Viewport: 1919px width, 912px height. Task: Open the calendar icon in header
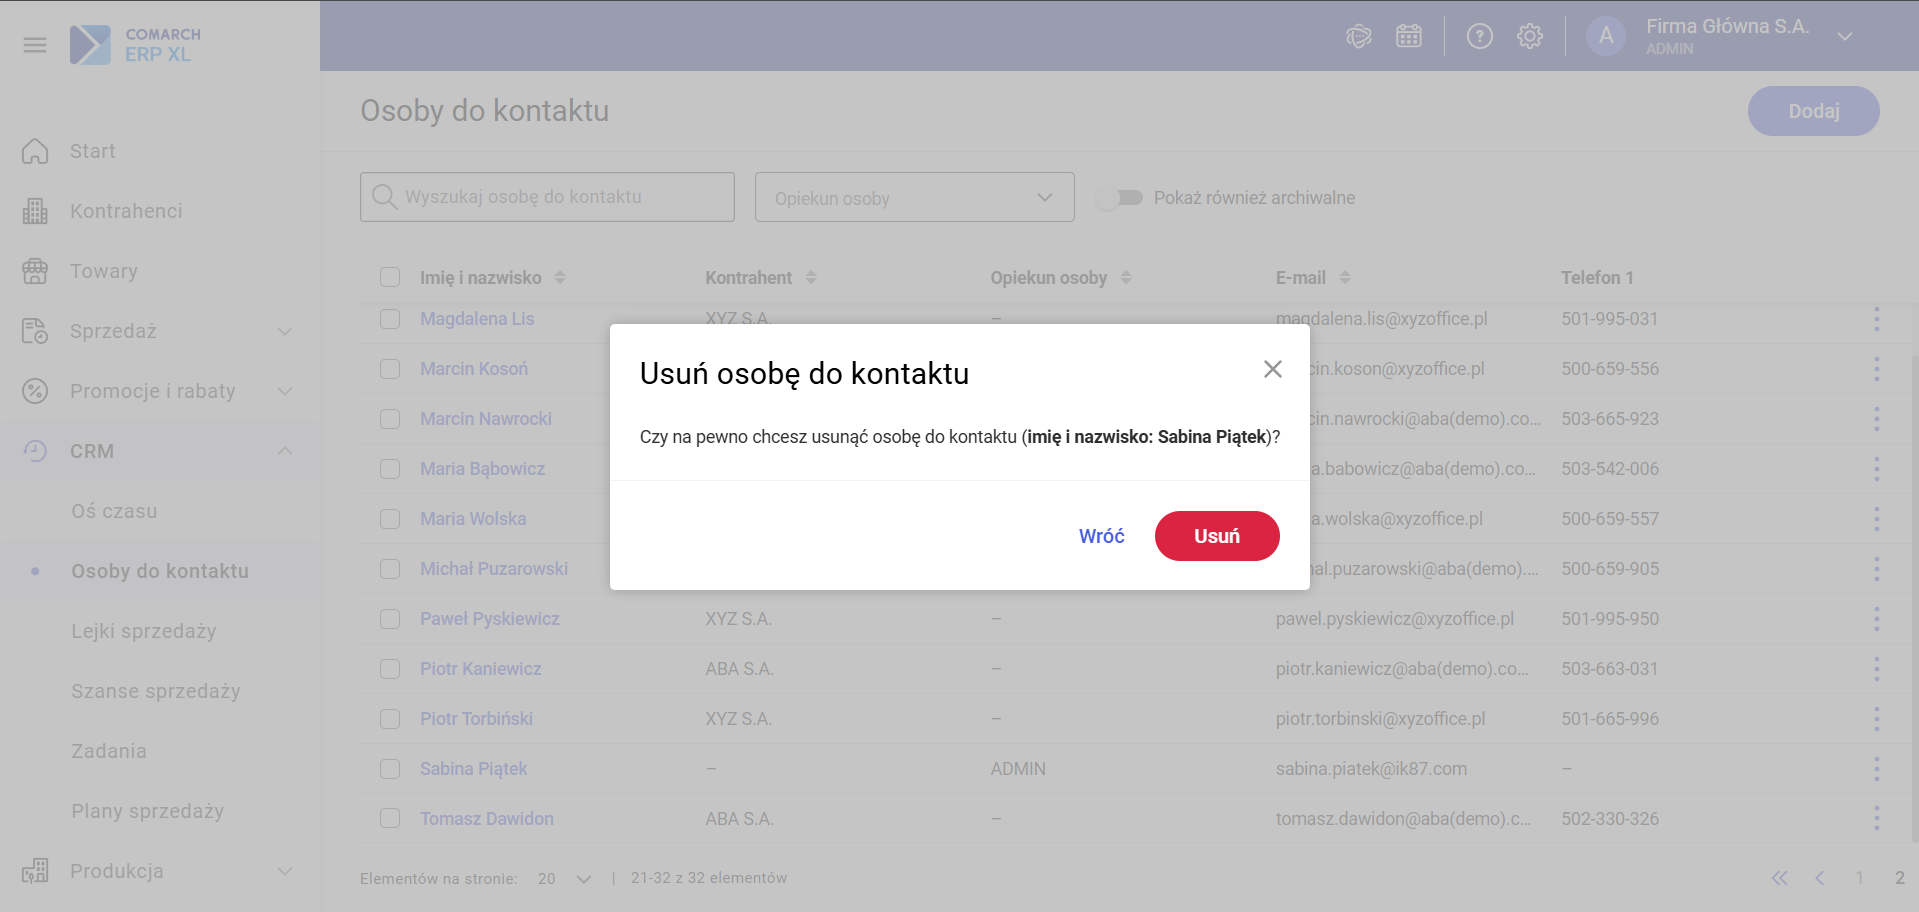point(1409,37)
